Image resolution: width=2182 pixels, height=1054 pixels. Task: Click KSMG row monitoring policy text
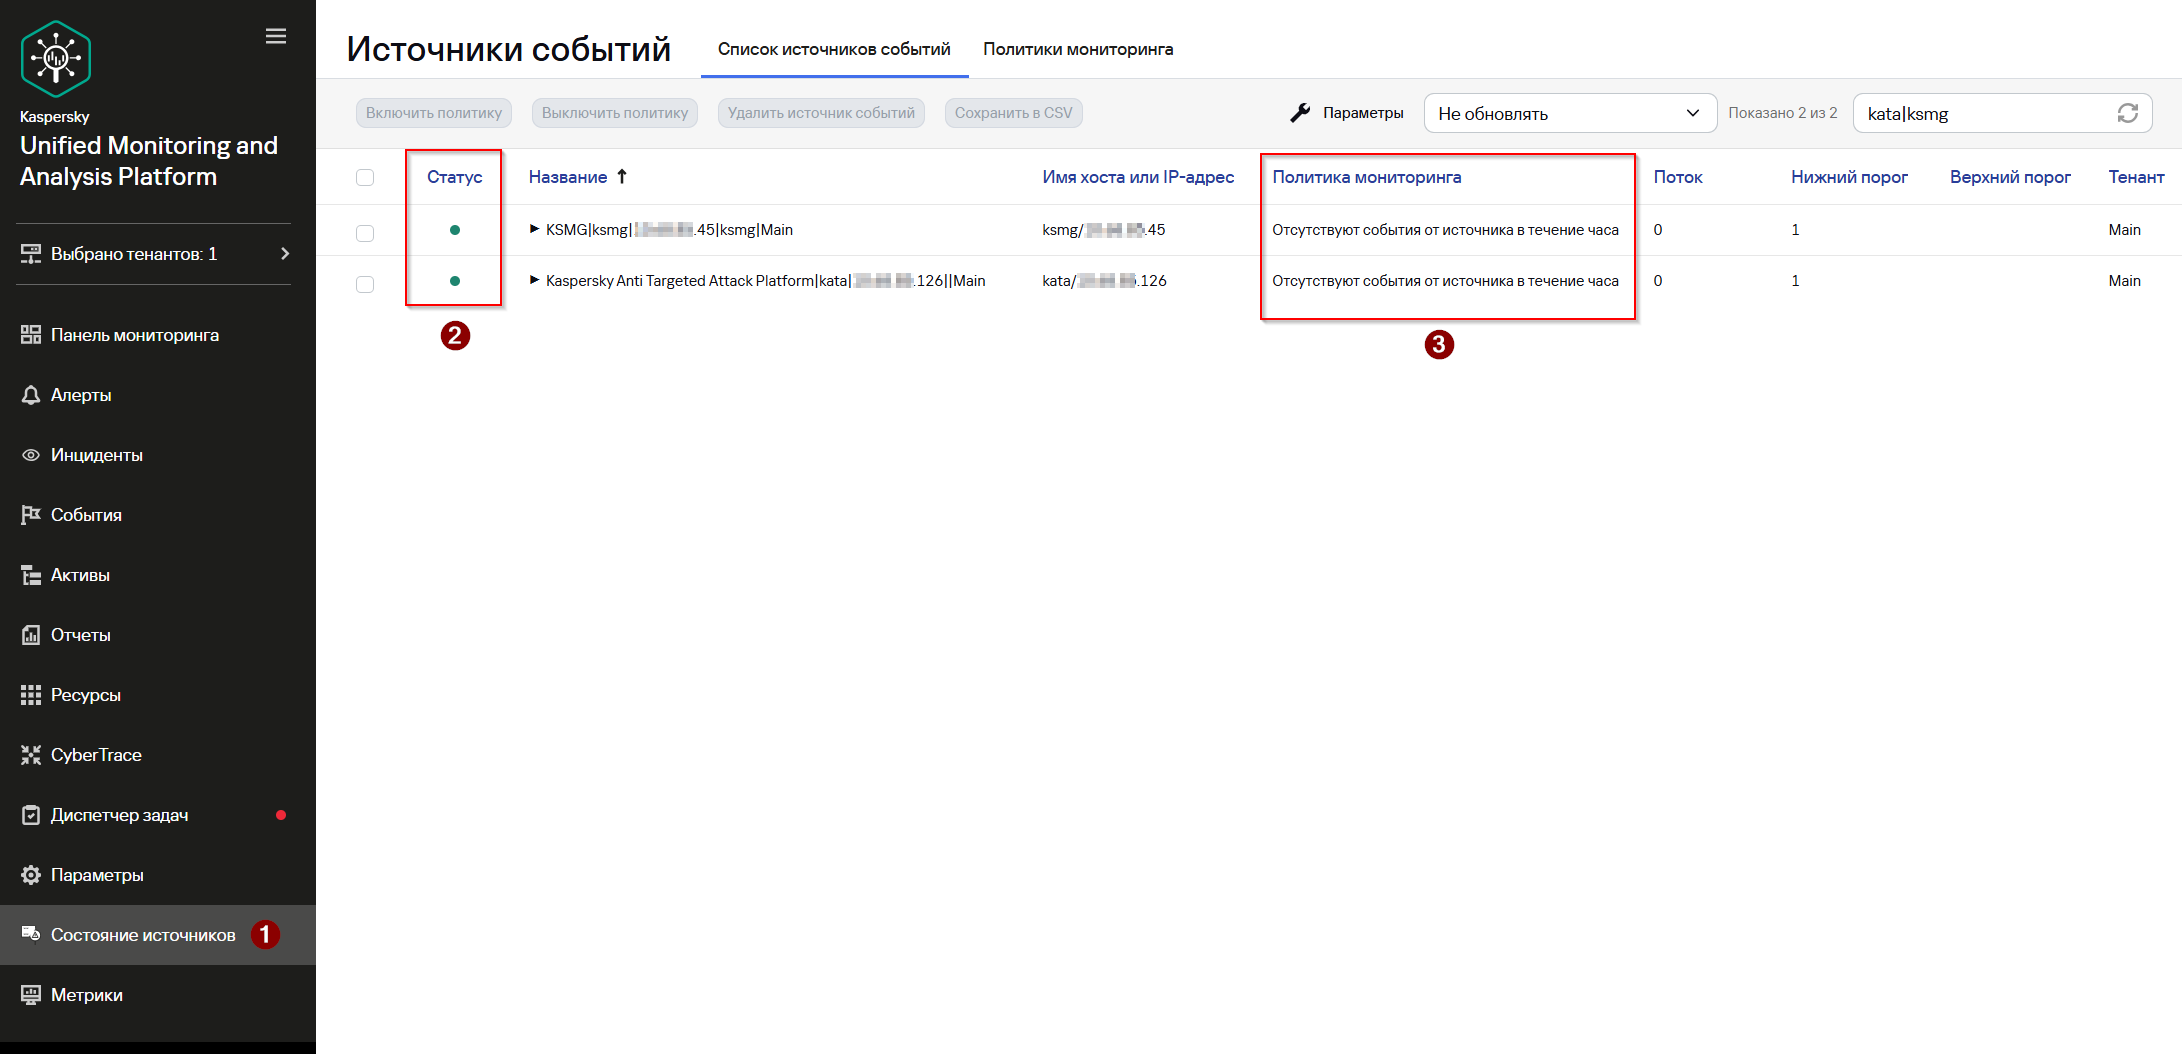1445,230
